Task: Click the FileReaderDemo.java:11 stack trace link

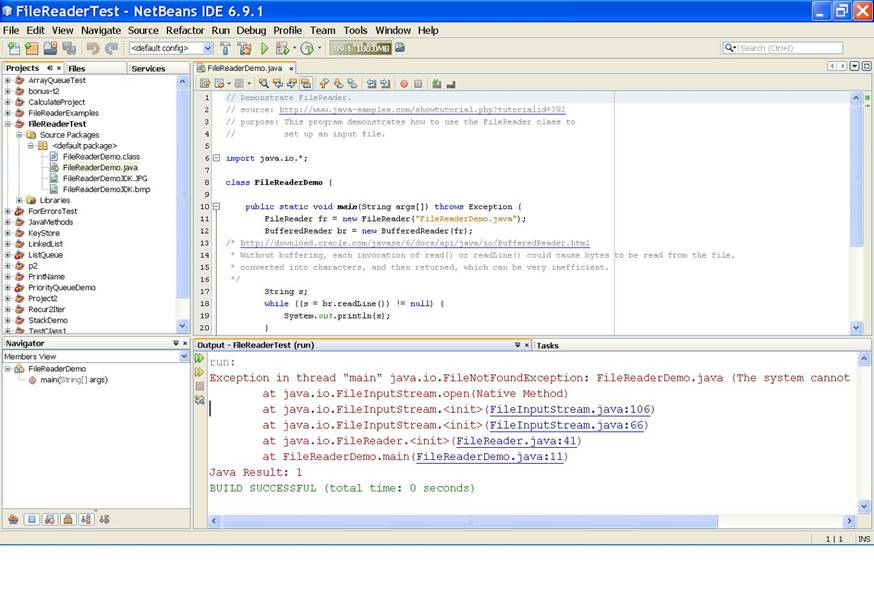Action: (491, 457)
